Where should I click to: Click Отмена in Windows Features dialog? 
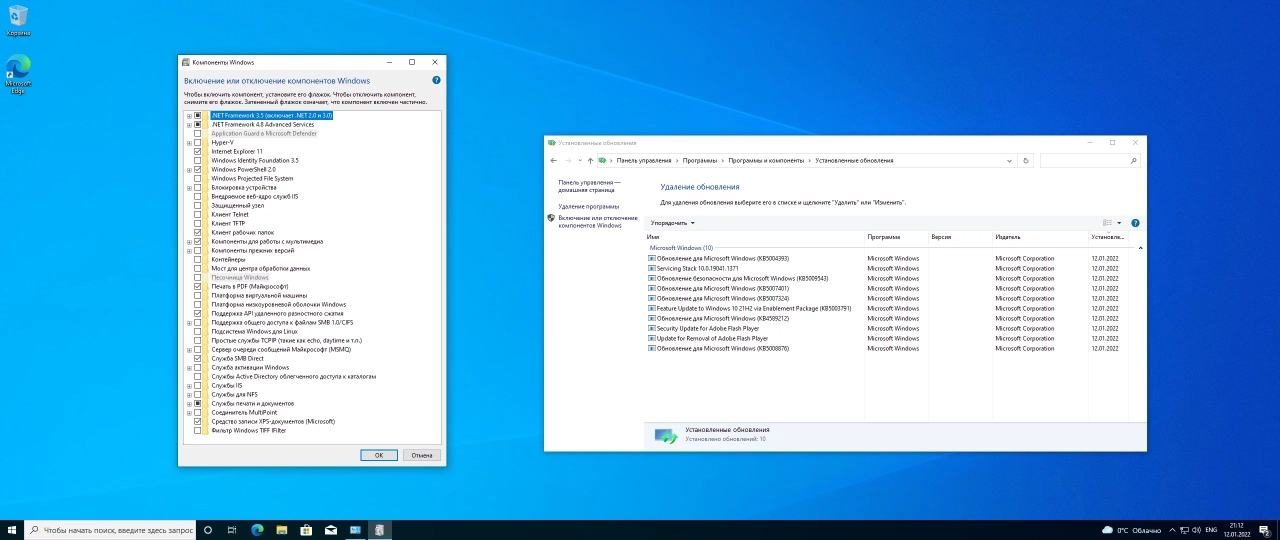click(422, 455)
